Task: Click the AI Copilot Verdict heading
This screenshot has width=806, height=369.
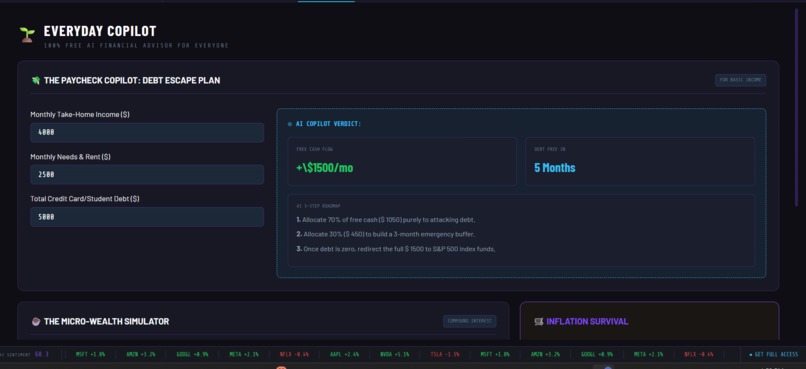Action: click(328, 124)
